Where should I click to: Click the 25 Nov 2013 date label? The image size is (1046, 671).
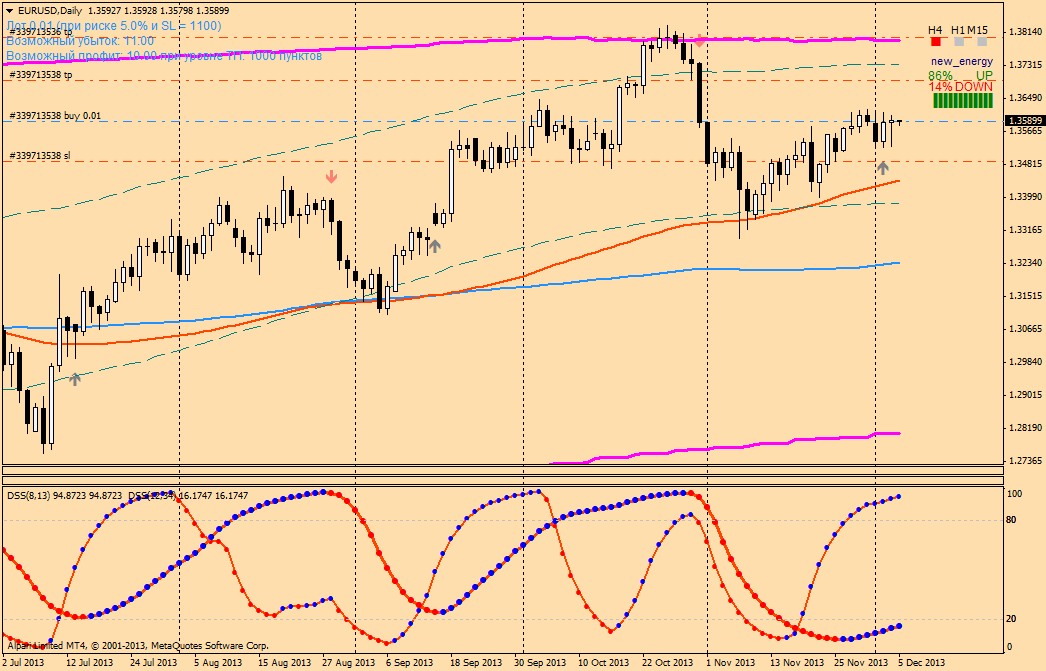[x=861, y=662]
